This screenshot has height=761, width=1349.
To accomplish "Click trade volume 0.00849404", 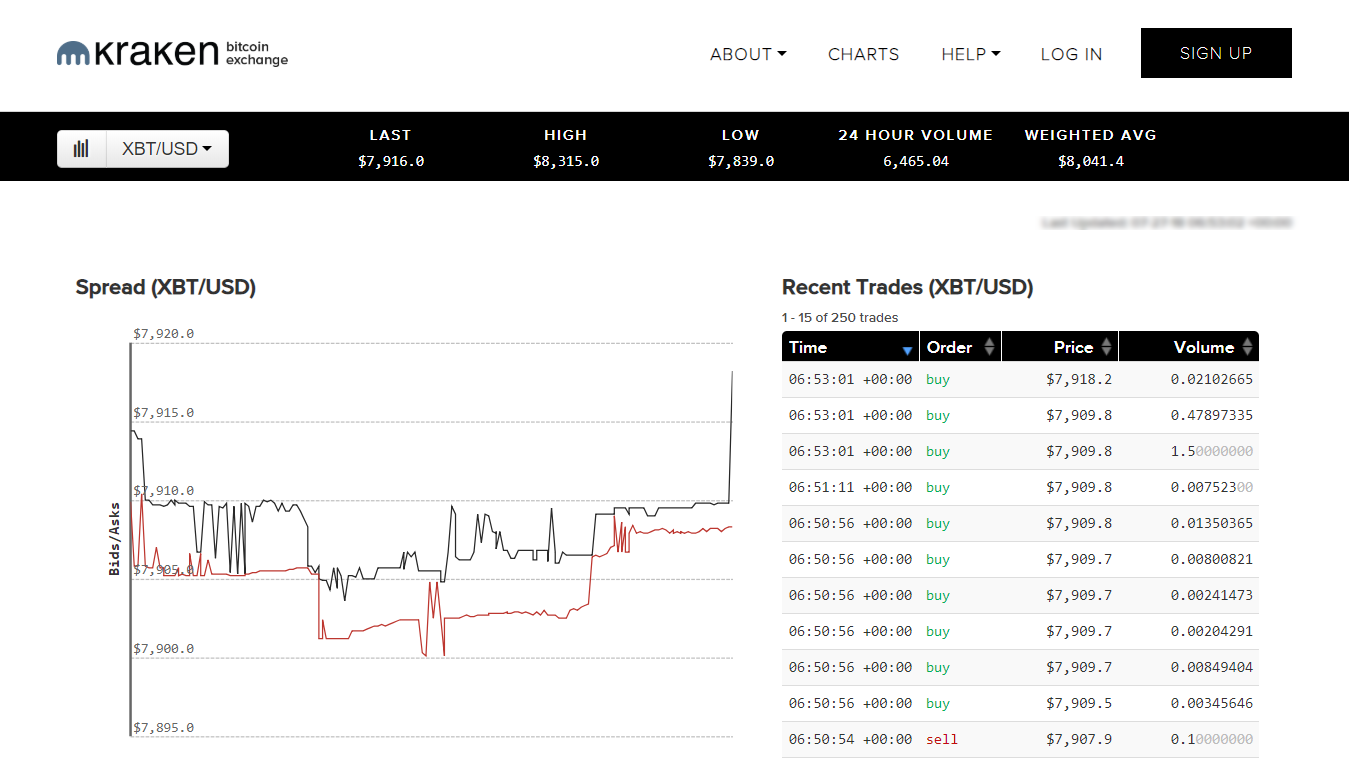I will click(x=1212, y=667).
